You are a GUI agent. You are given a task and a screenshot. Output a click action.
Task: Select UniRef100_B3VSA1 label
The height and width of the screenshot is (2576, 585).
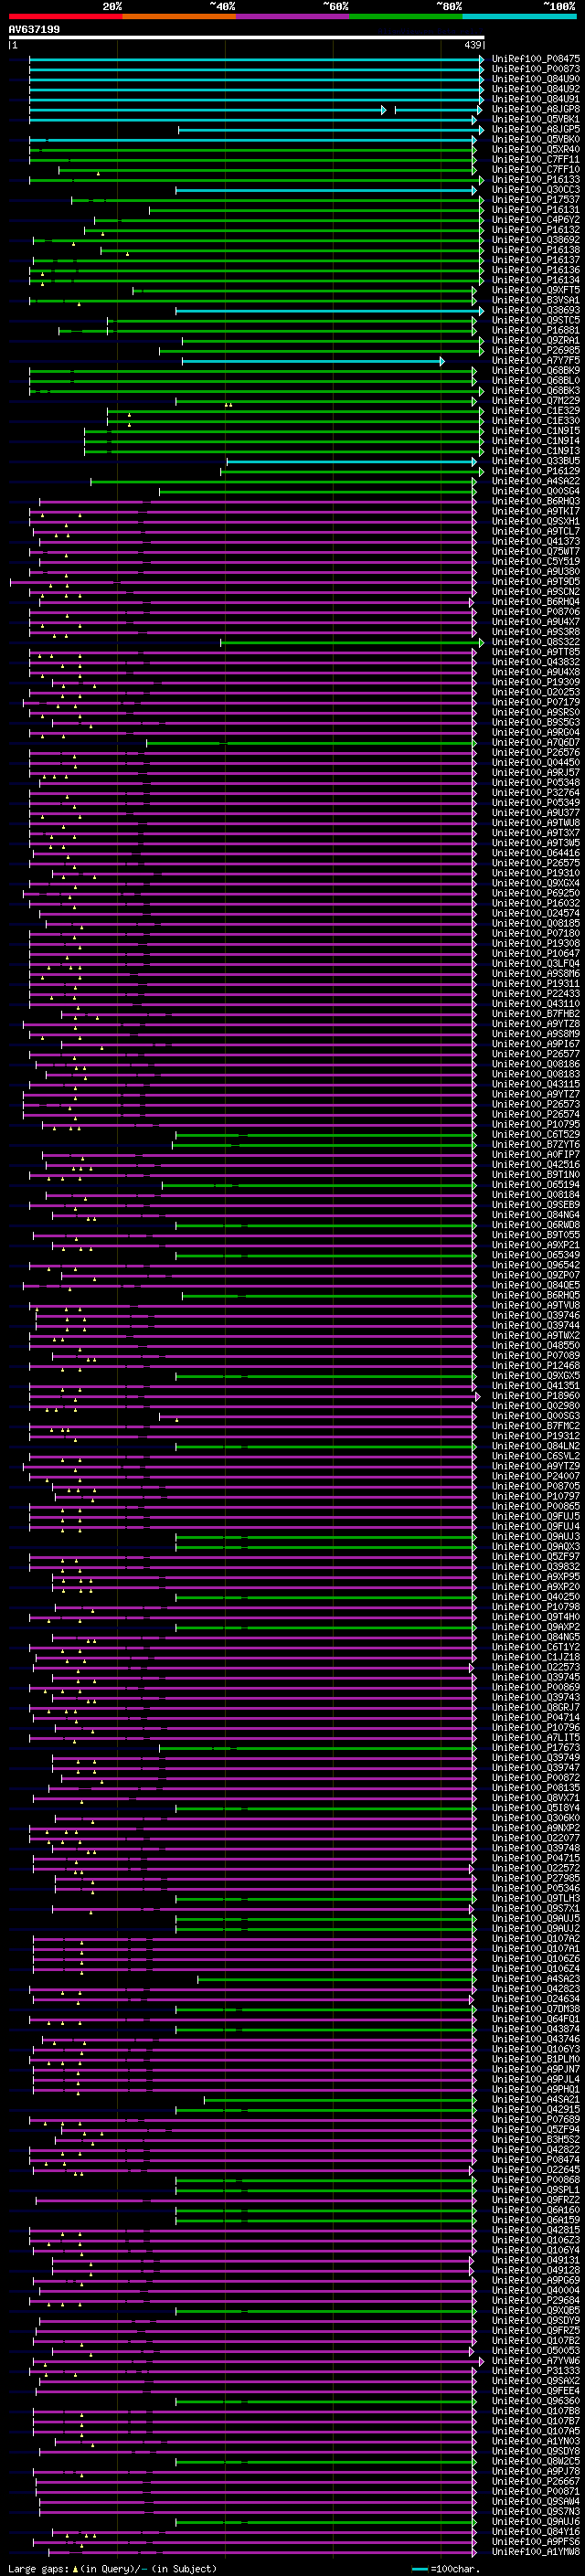tap(536, 300)
